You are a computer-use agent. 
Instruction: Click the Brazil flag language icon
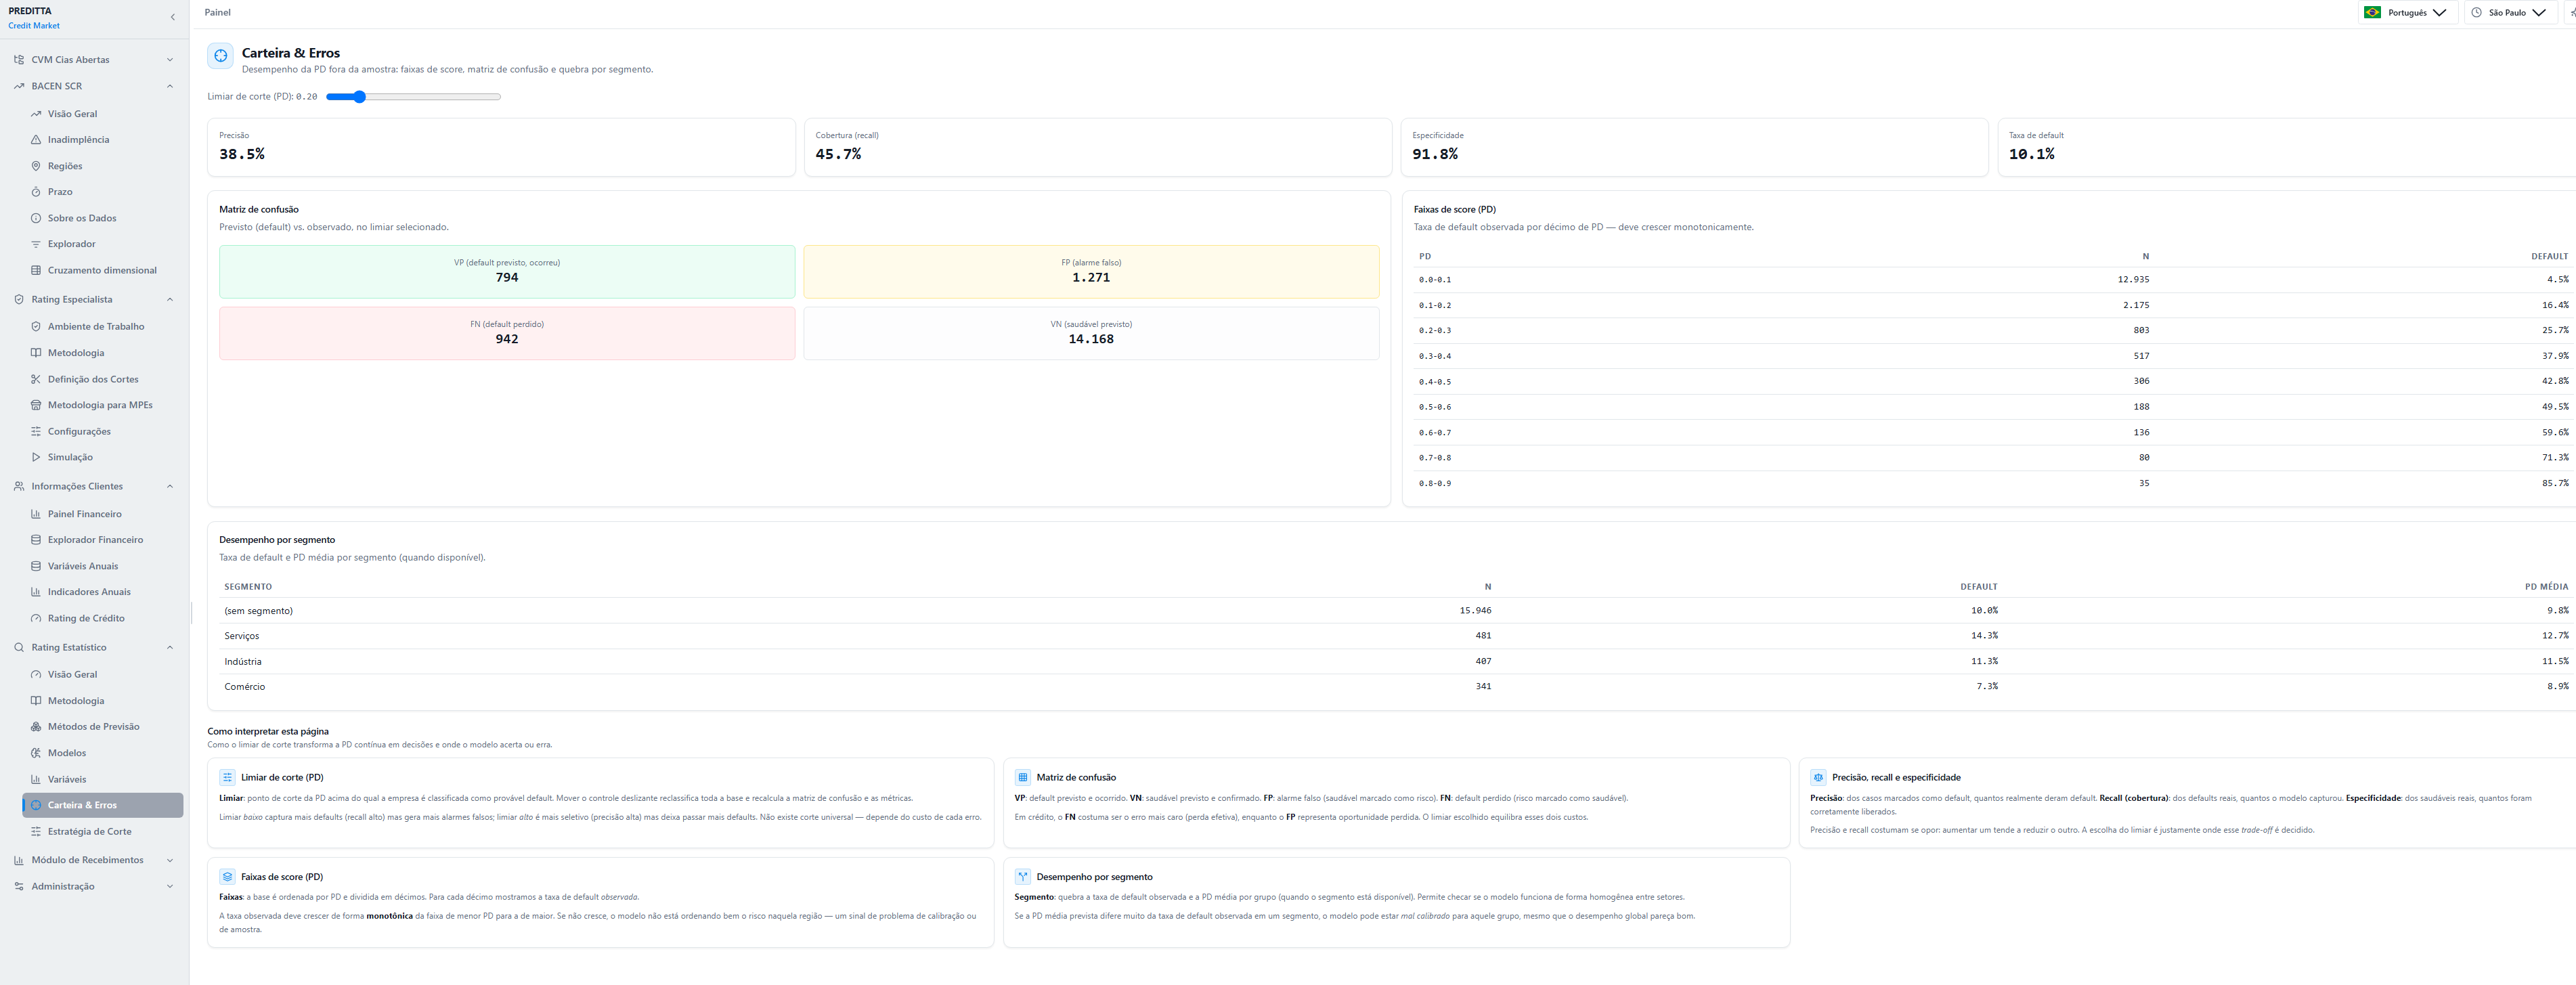(2372, 13)
